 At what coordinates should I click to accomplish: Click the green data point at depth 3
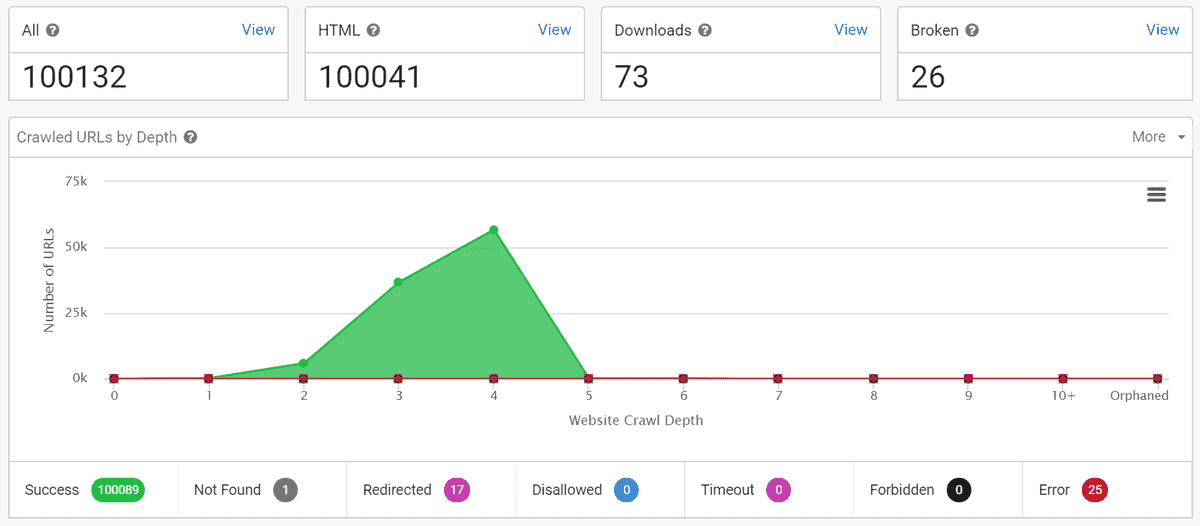point(398,282)
